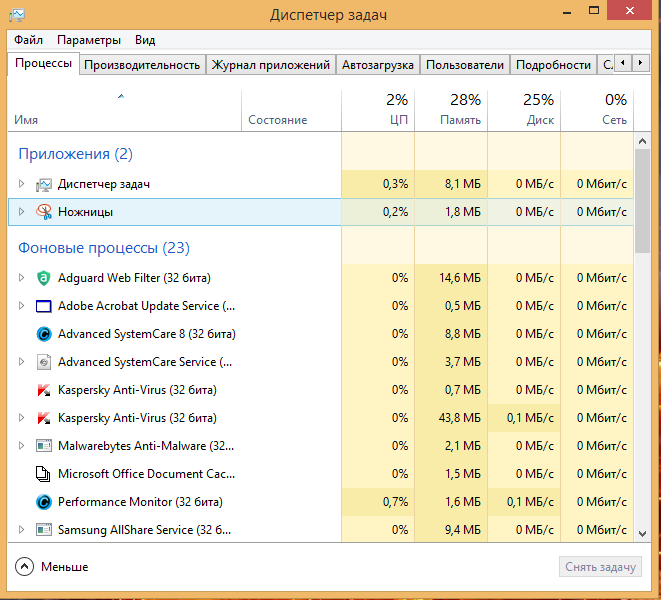Click the 14,6 МБ memory value
The width and height of the screenshot is (661, 600).
point(459,278)
